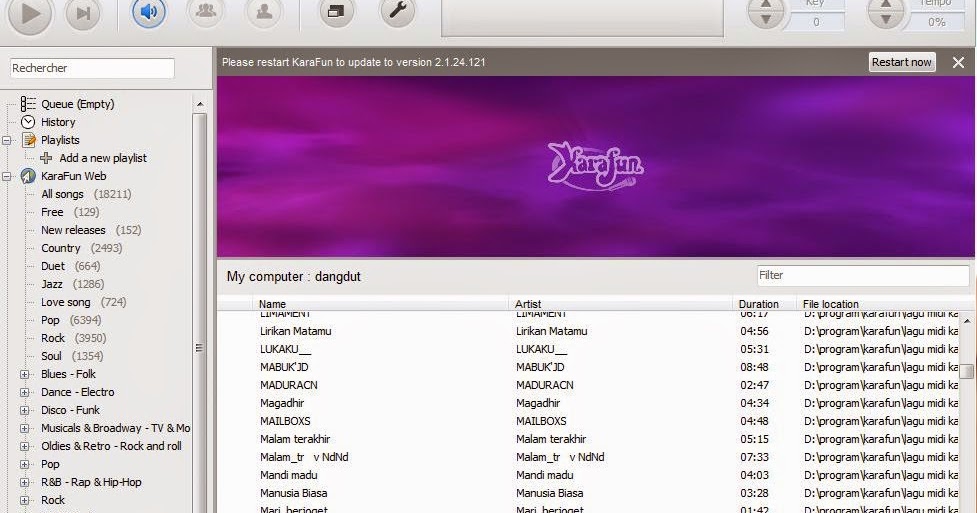Select the Country (2493) category

pos(82,248)
